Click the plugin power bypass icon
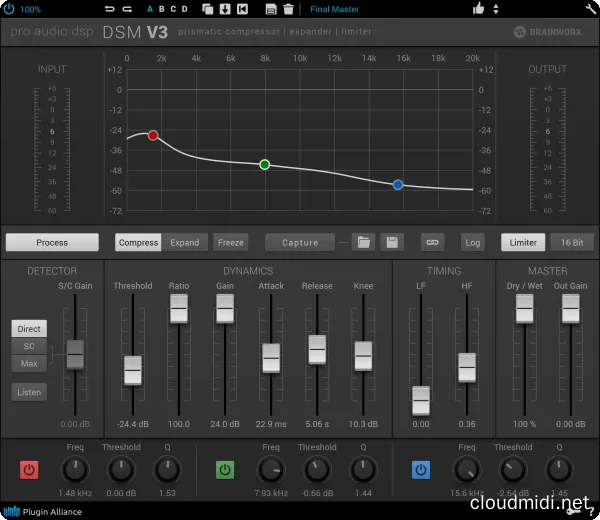Screen dimensions: 600x520 point(10,9)
